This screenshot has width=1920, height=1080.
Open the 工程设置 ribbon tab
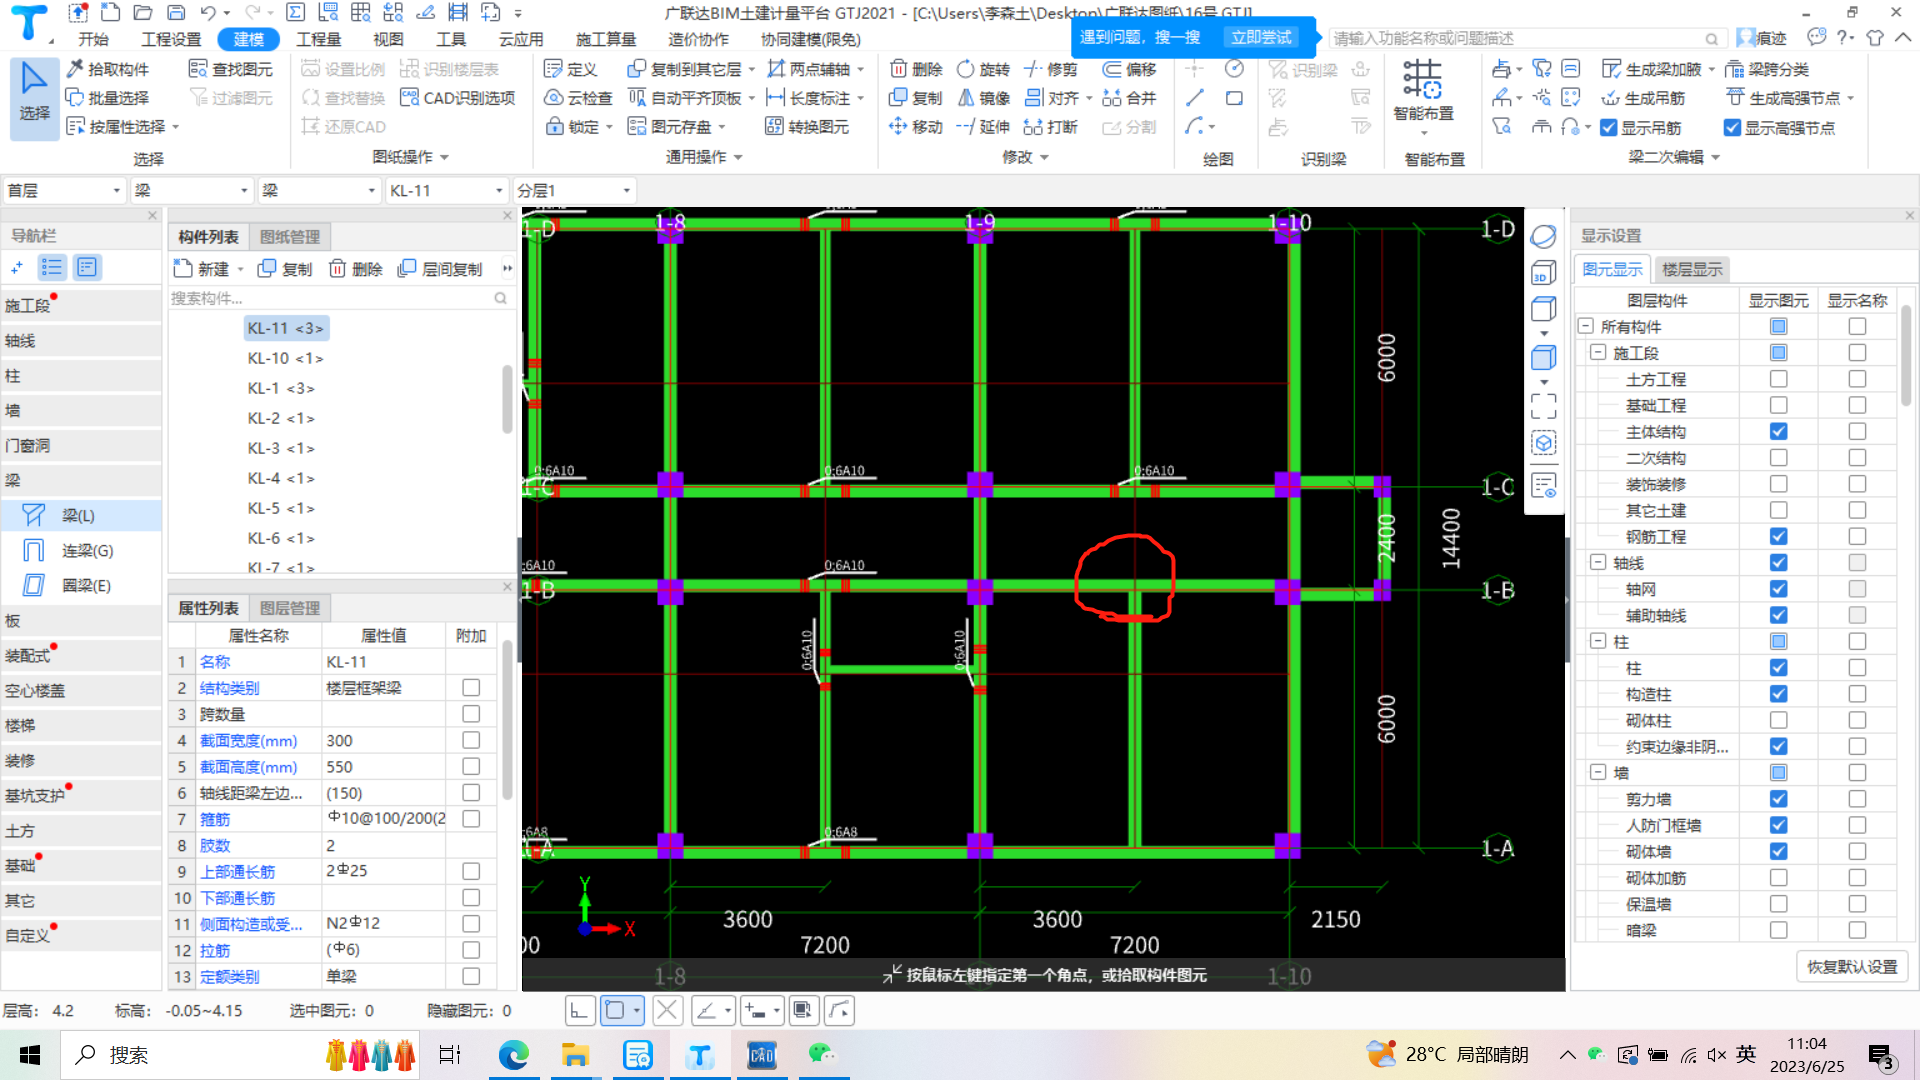171,39
